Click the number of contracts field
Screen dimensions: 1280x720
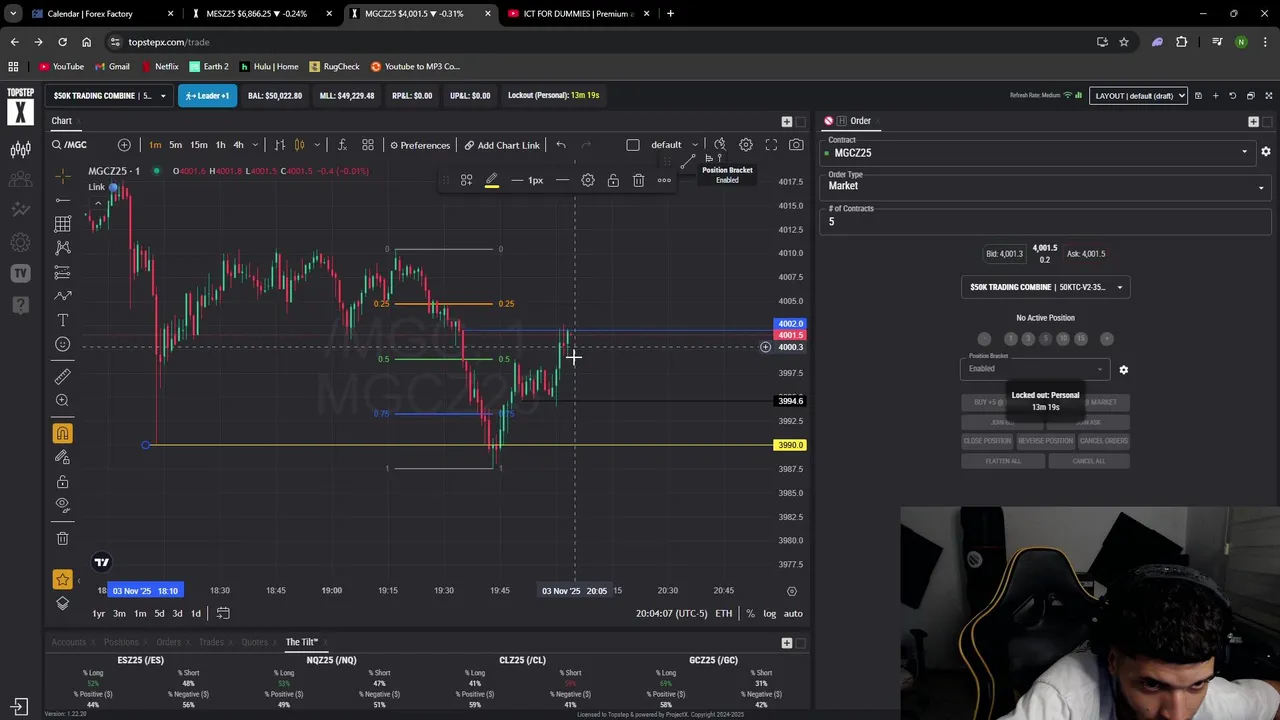tap(1046, 221)
